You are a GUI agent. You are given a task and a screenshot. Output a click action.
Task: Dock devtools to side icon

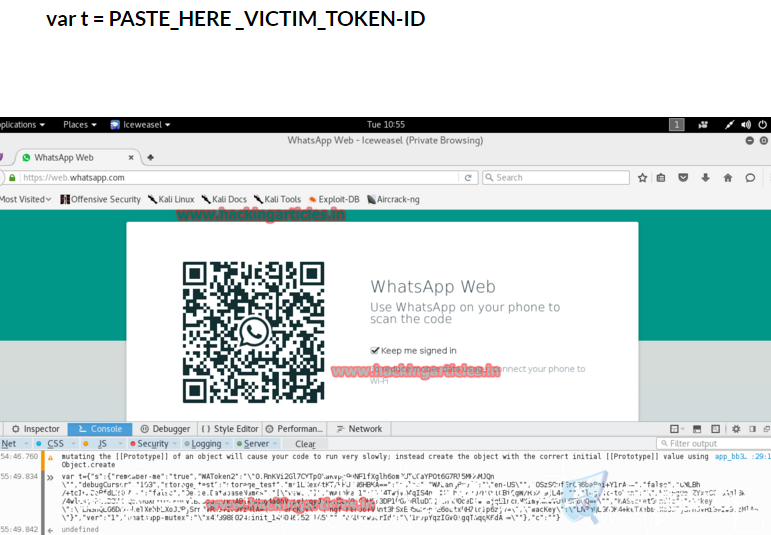click(752, 429)
